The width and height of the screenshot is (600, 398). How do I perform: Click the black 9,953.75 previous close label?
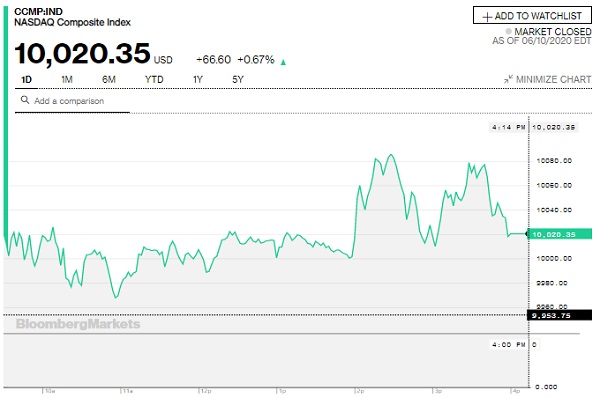(x=559, y=315)
